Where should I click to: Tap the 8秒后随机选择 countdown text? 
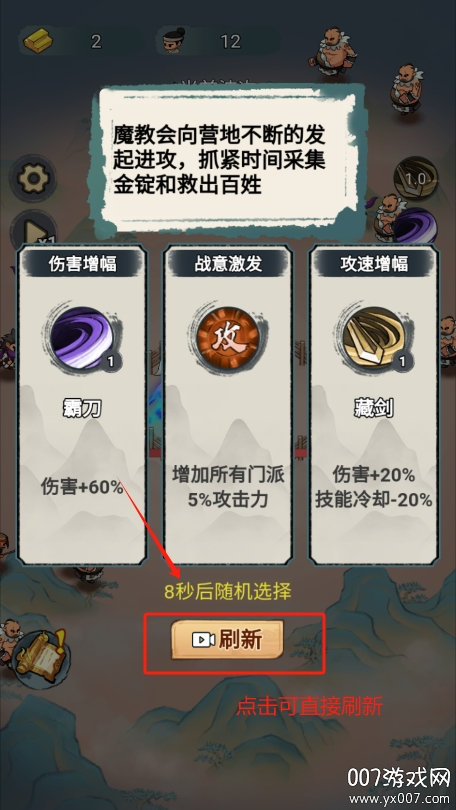point(228,591)
